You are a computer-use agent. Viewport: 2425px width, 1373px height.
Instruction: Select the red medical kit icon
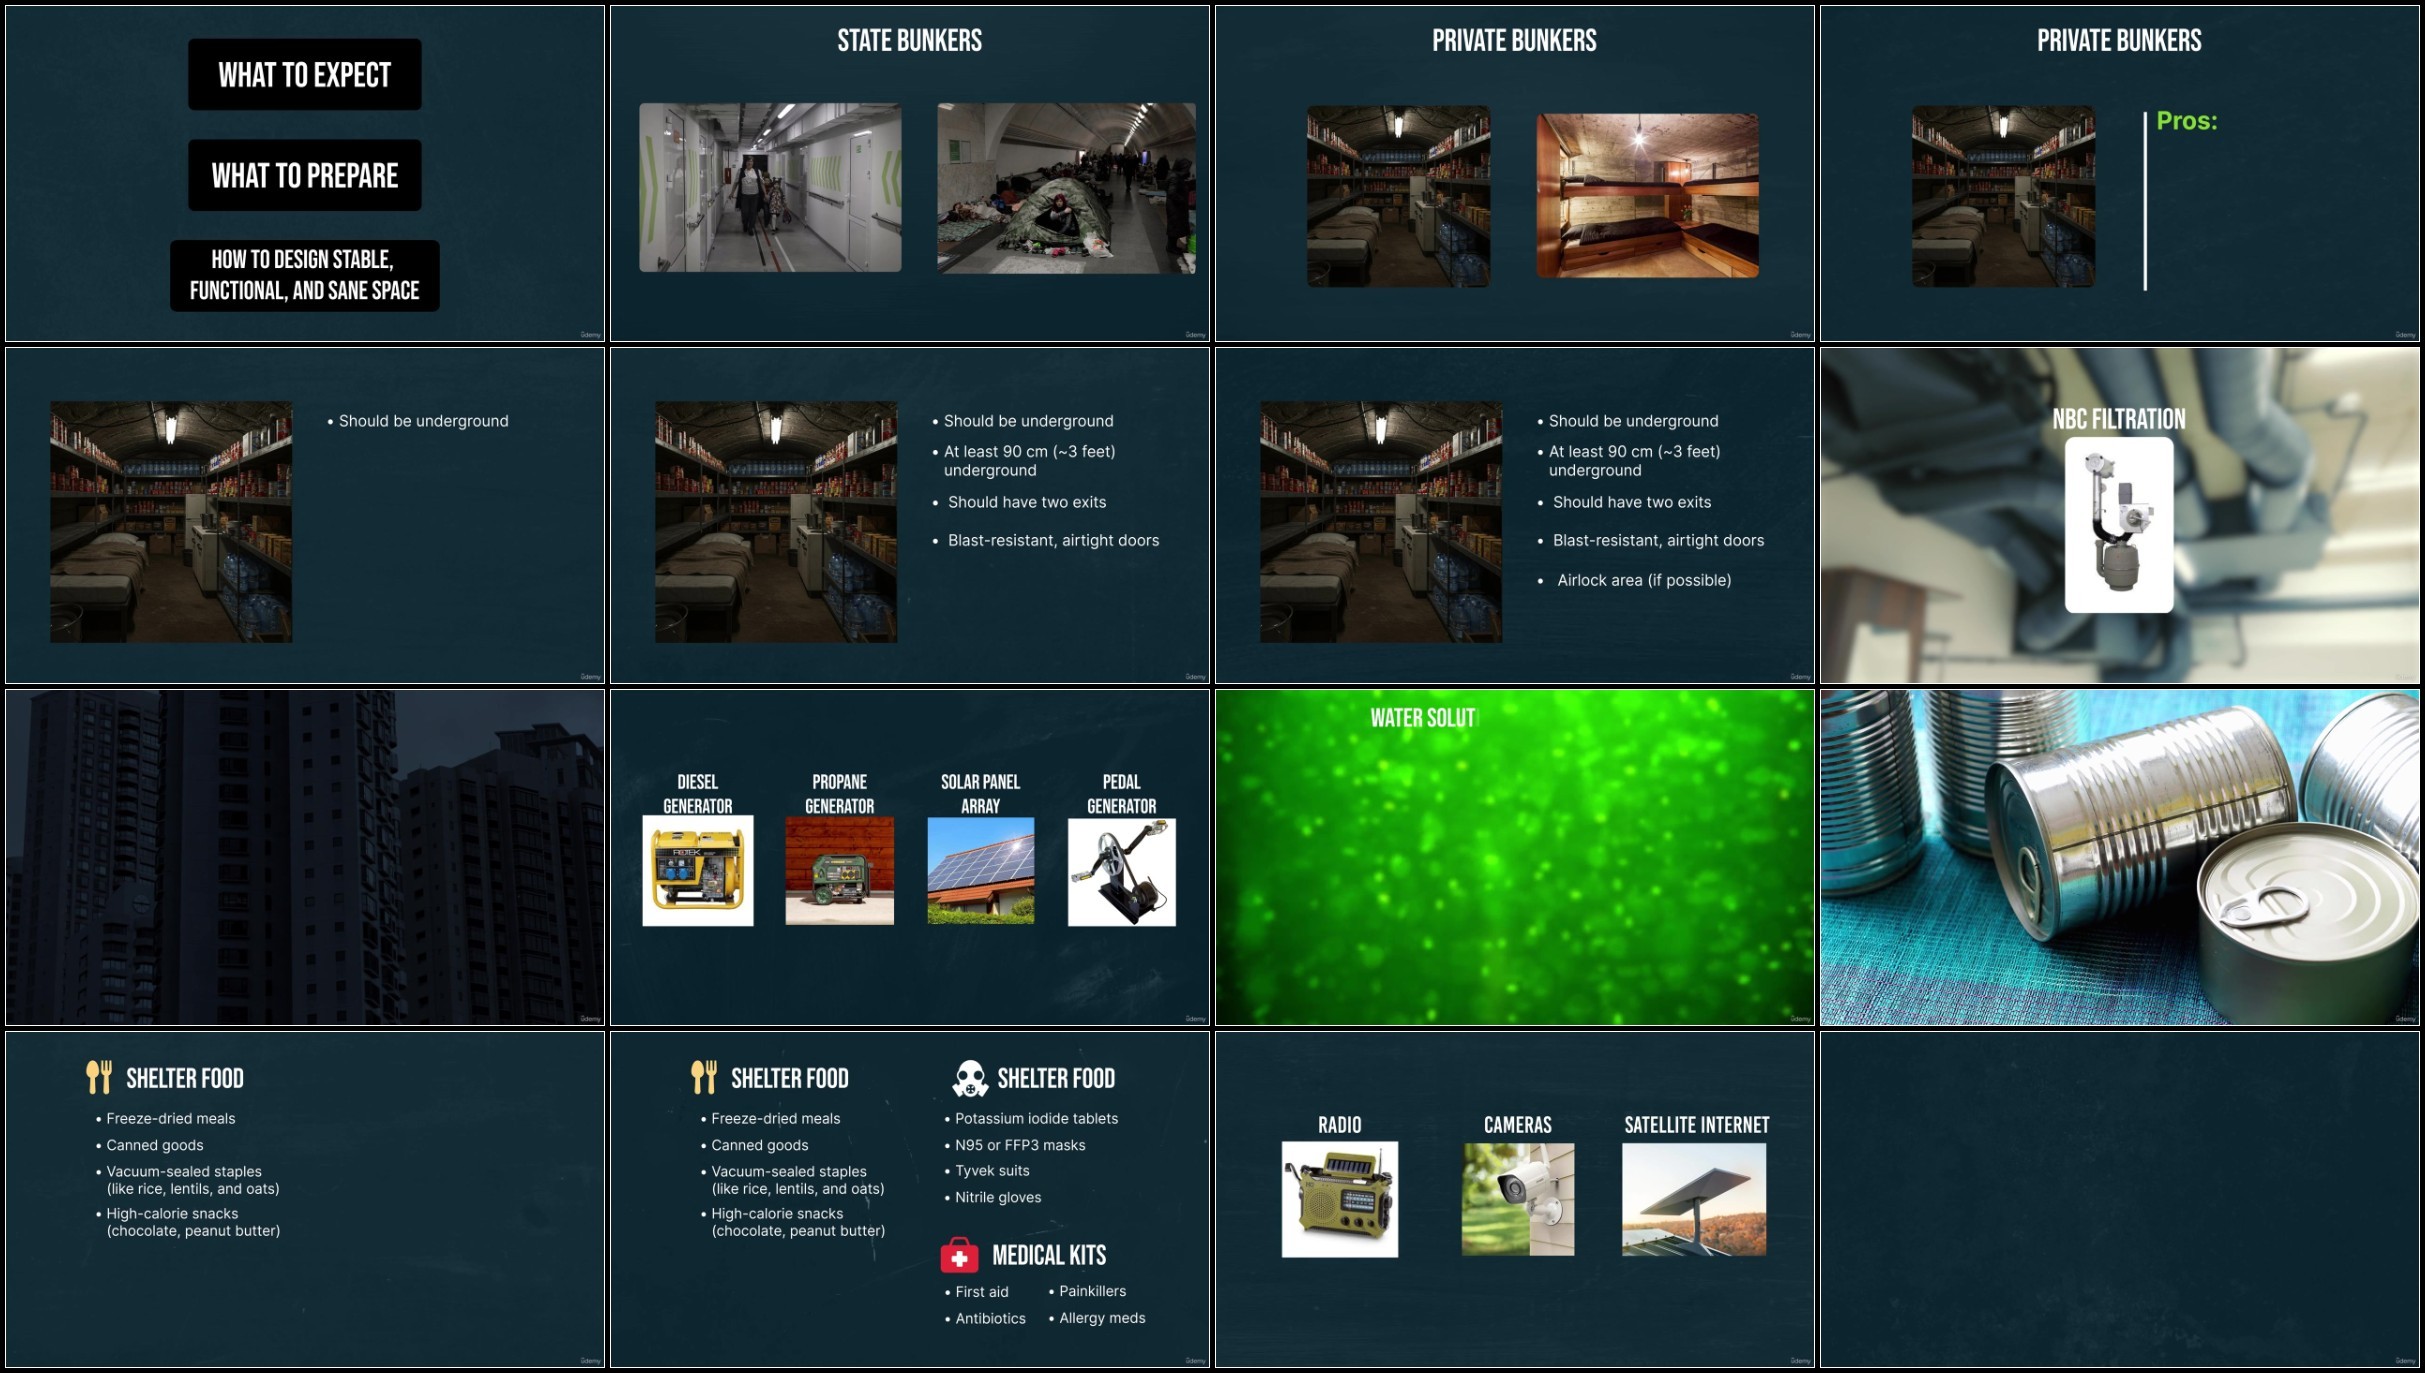tap(959, 1255)
